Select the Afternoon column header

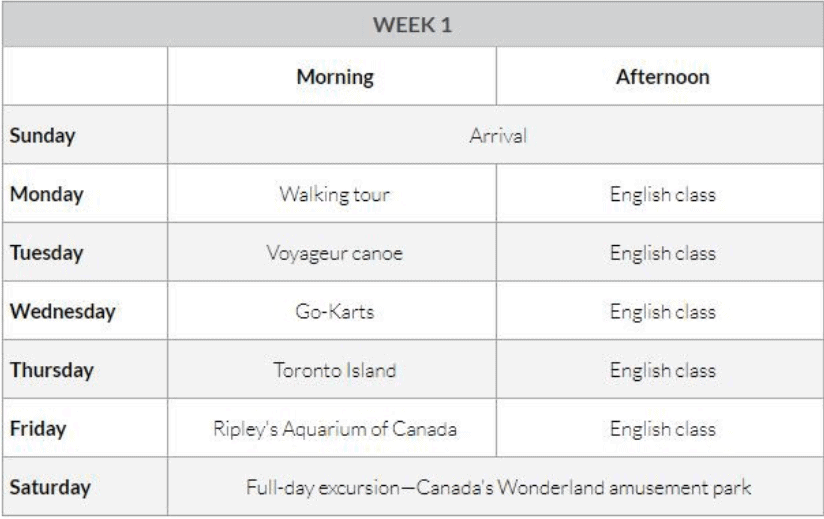click(663, 77)
